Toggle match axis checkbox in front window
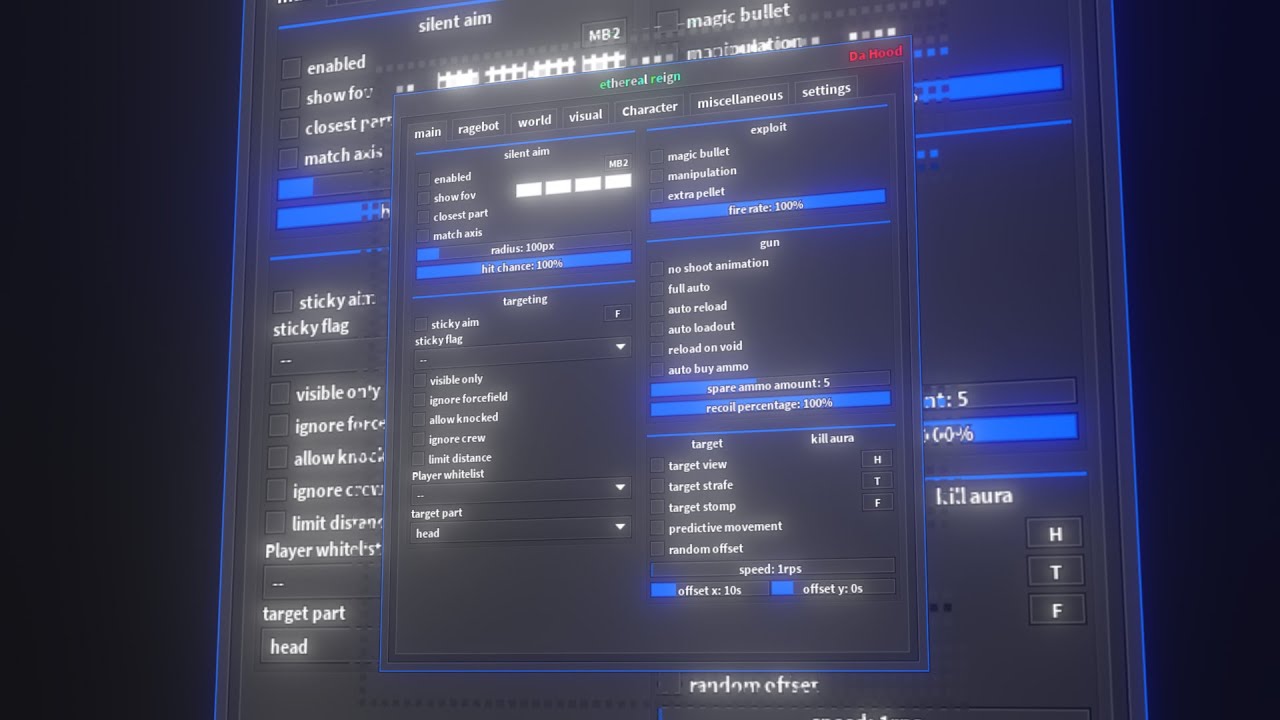Screen dimensions: 1280x720 tap(423, 236)
